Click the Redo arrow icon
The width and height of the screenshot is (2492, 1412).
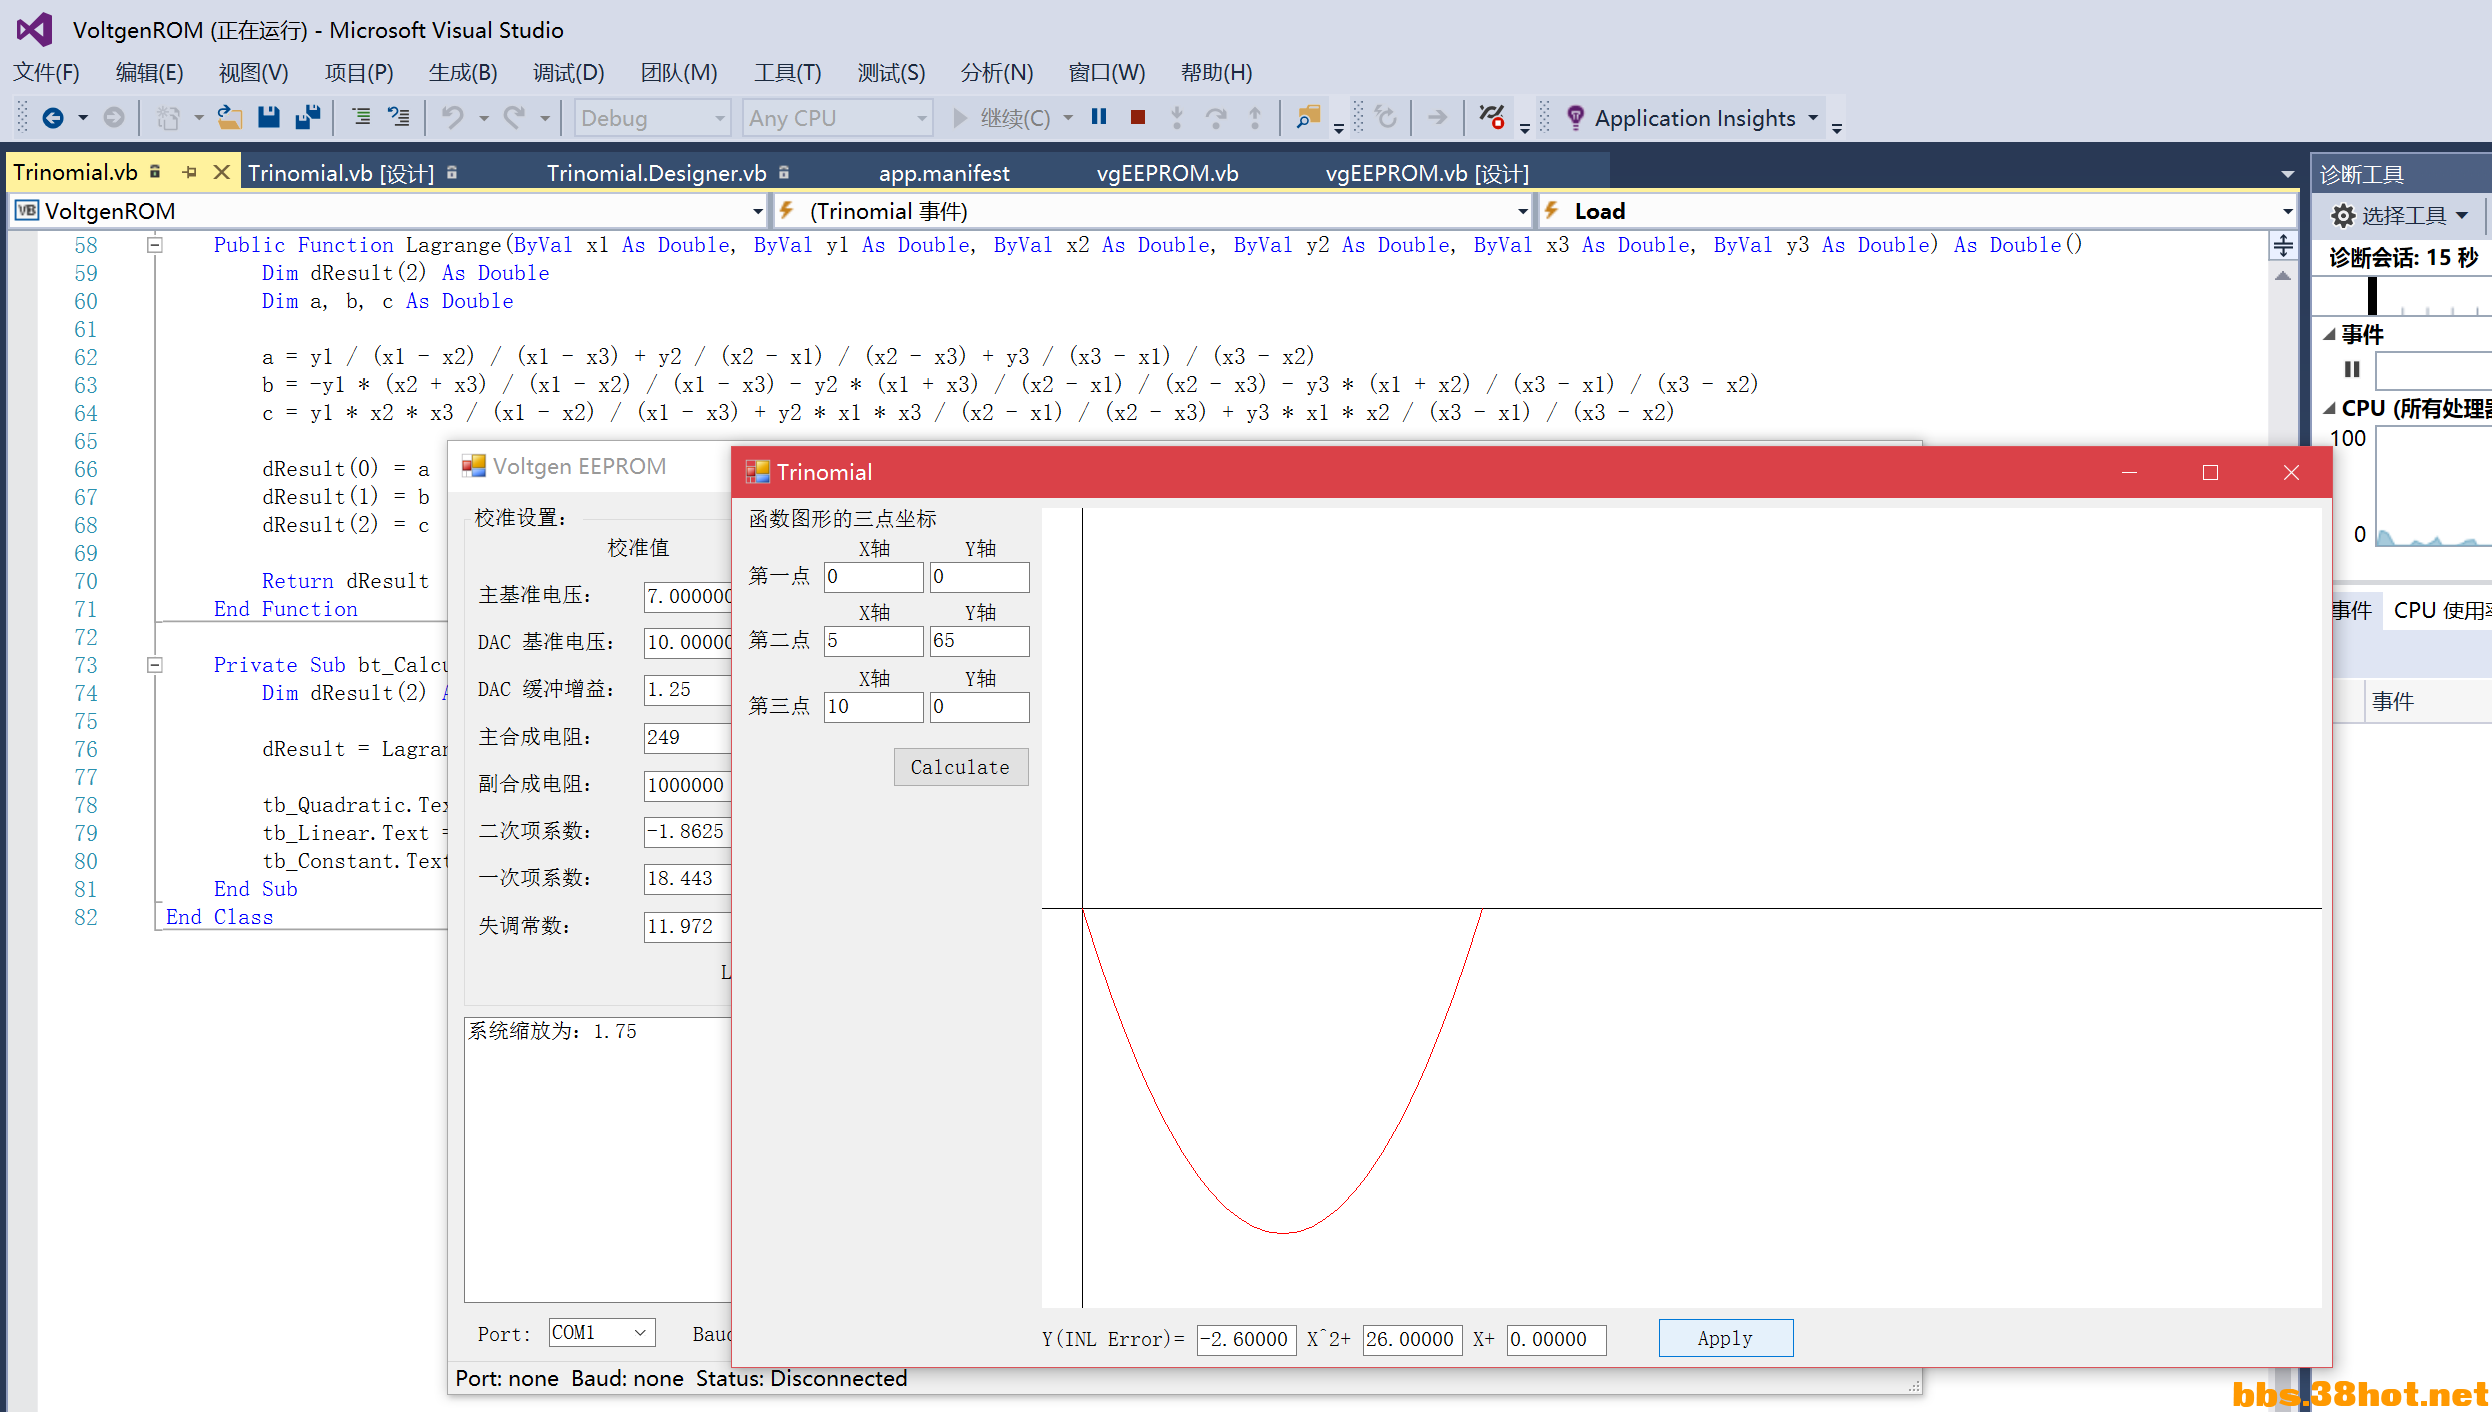click(x=514, y=118)
